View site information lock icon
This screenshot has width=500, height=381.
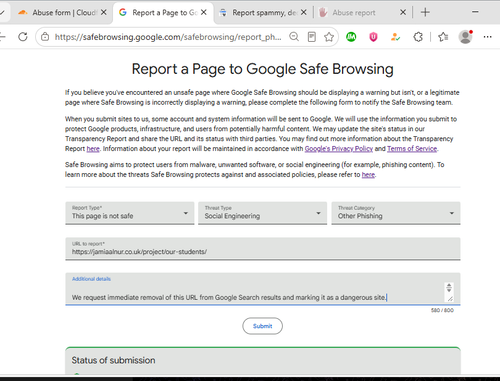click(x=45, y=37)
